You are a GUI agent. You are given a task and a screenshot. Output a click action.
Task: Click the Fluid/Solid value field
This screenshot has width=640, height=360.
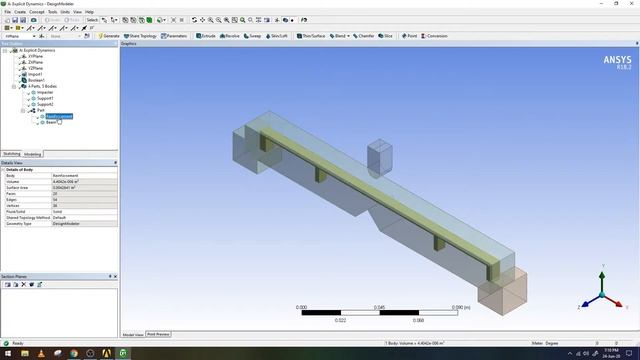[84, 212]
